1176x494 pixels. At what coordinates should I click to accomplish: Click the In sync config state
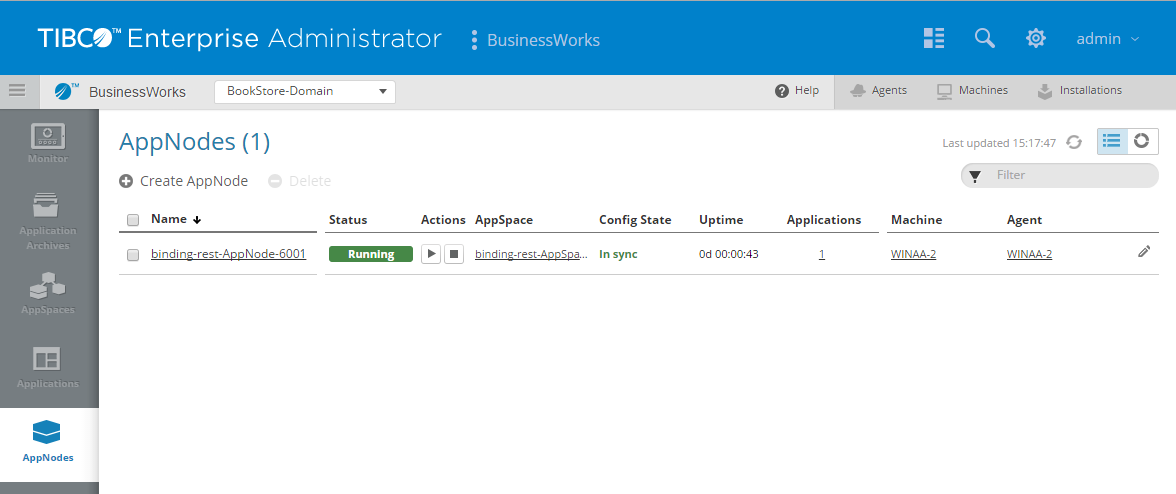618,254
